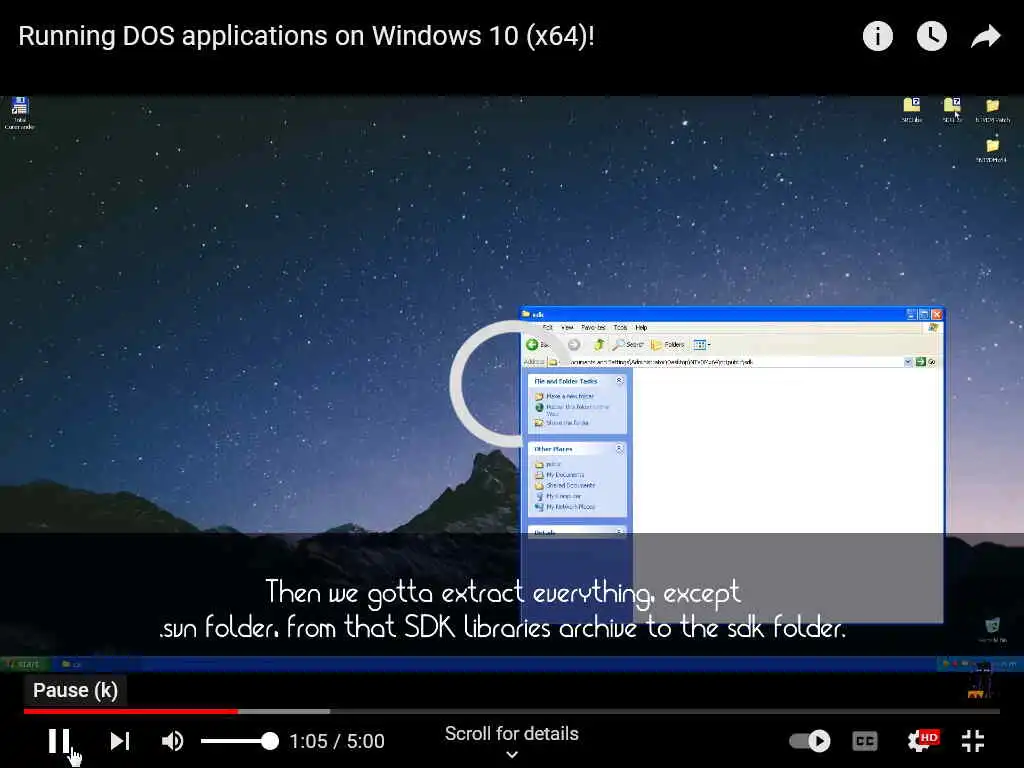The image size is (1024, 768).
Task: Click Make a new folder link
Action: (x=564, y=396)
